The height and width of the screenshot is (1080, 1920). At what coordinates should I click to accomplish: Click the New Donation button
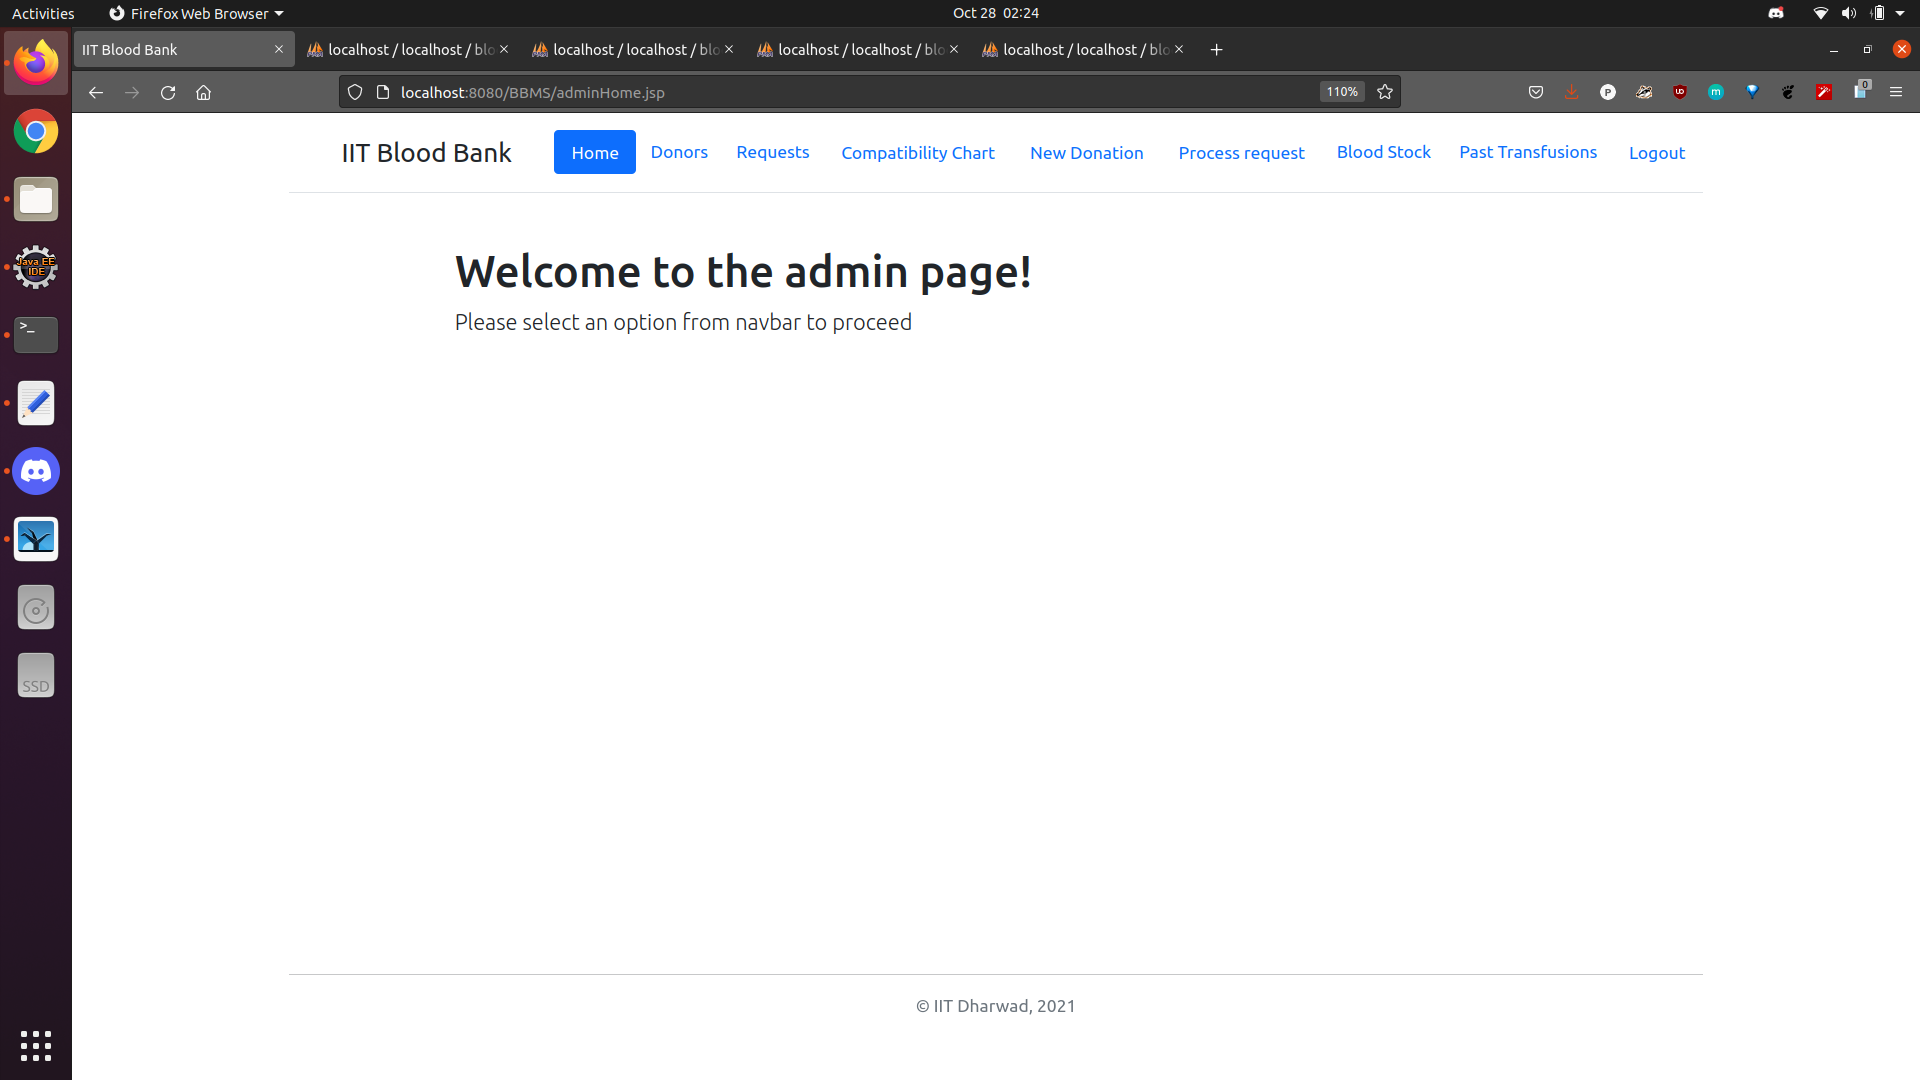(x=1087, y=152)
